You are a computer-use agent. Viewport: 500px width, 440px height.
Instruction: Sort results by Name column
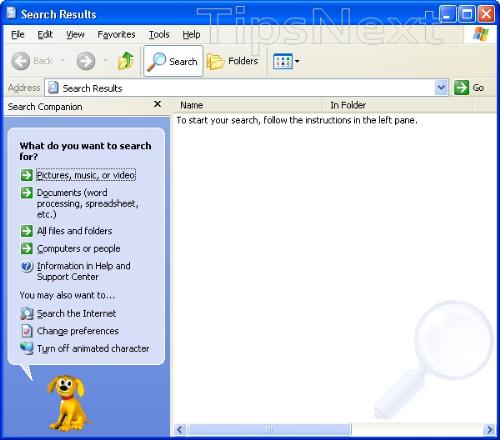pos(248,105)
